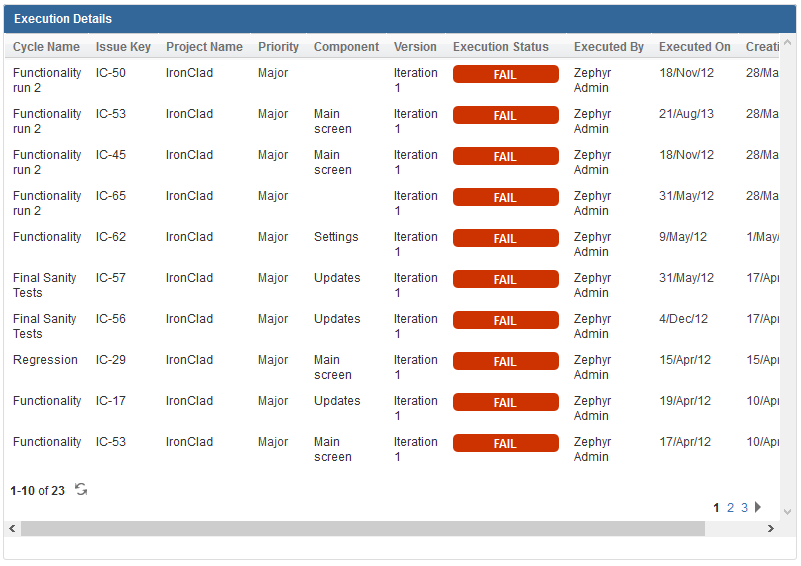Viewport: 801px width, 566px height.
Task: Click the FAIL status for IC-57
Action: (x=505, y=279)
